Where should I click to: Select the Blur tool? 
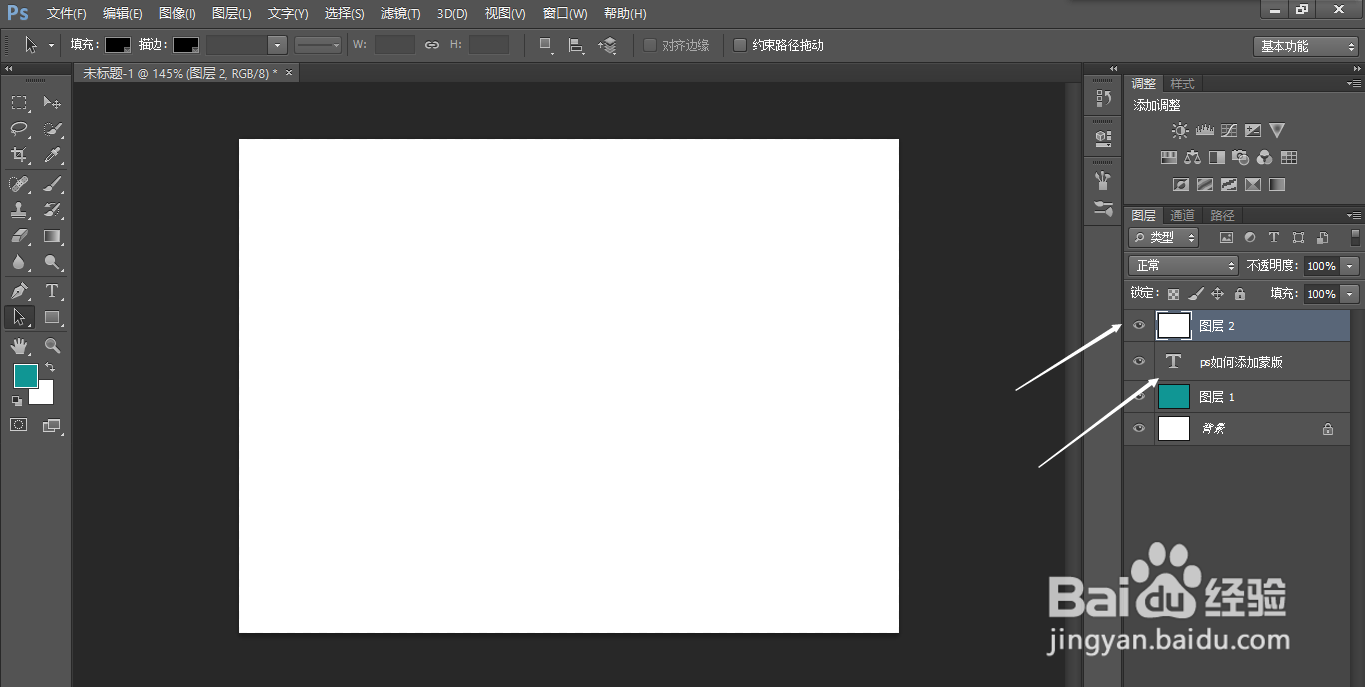[x=19, y=263]
